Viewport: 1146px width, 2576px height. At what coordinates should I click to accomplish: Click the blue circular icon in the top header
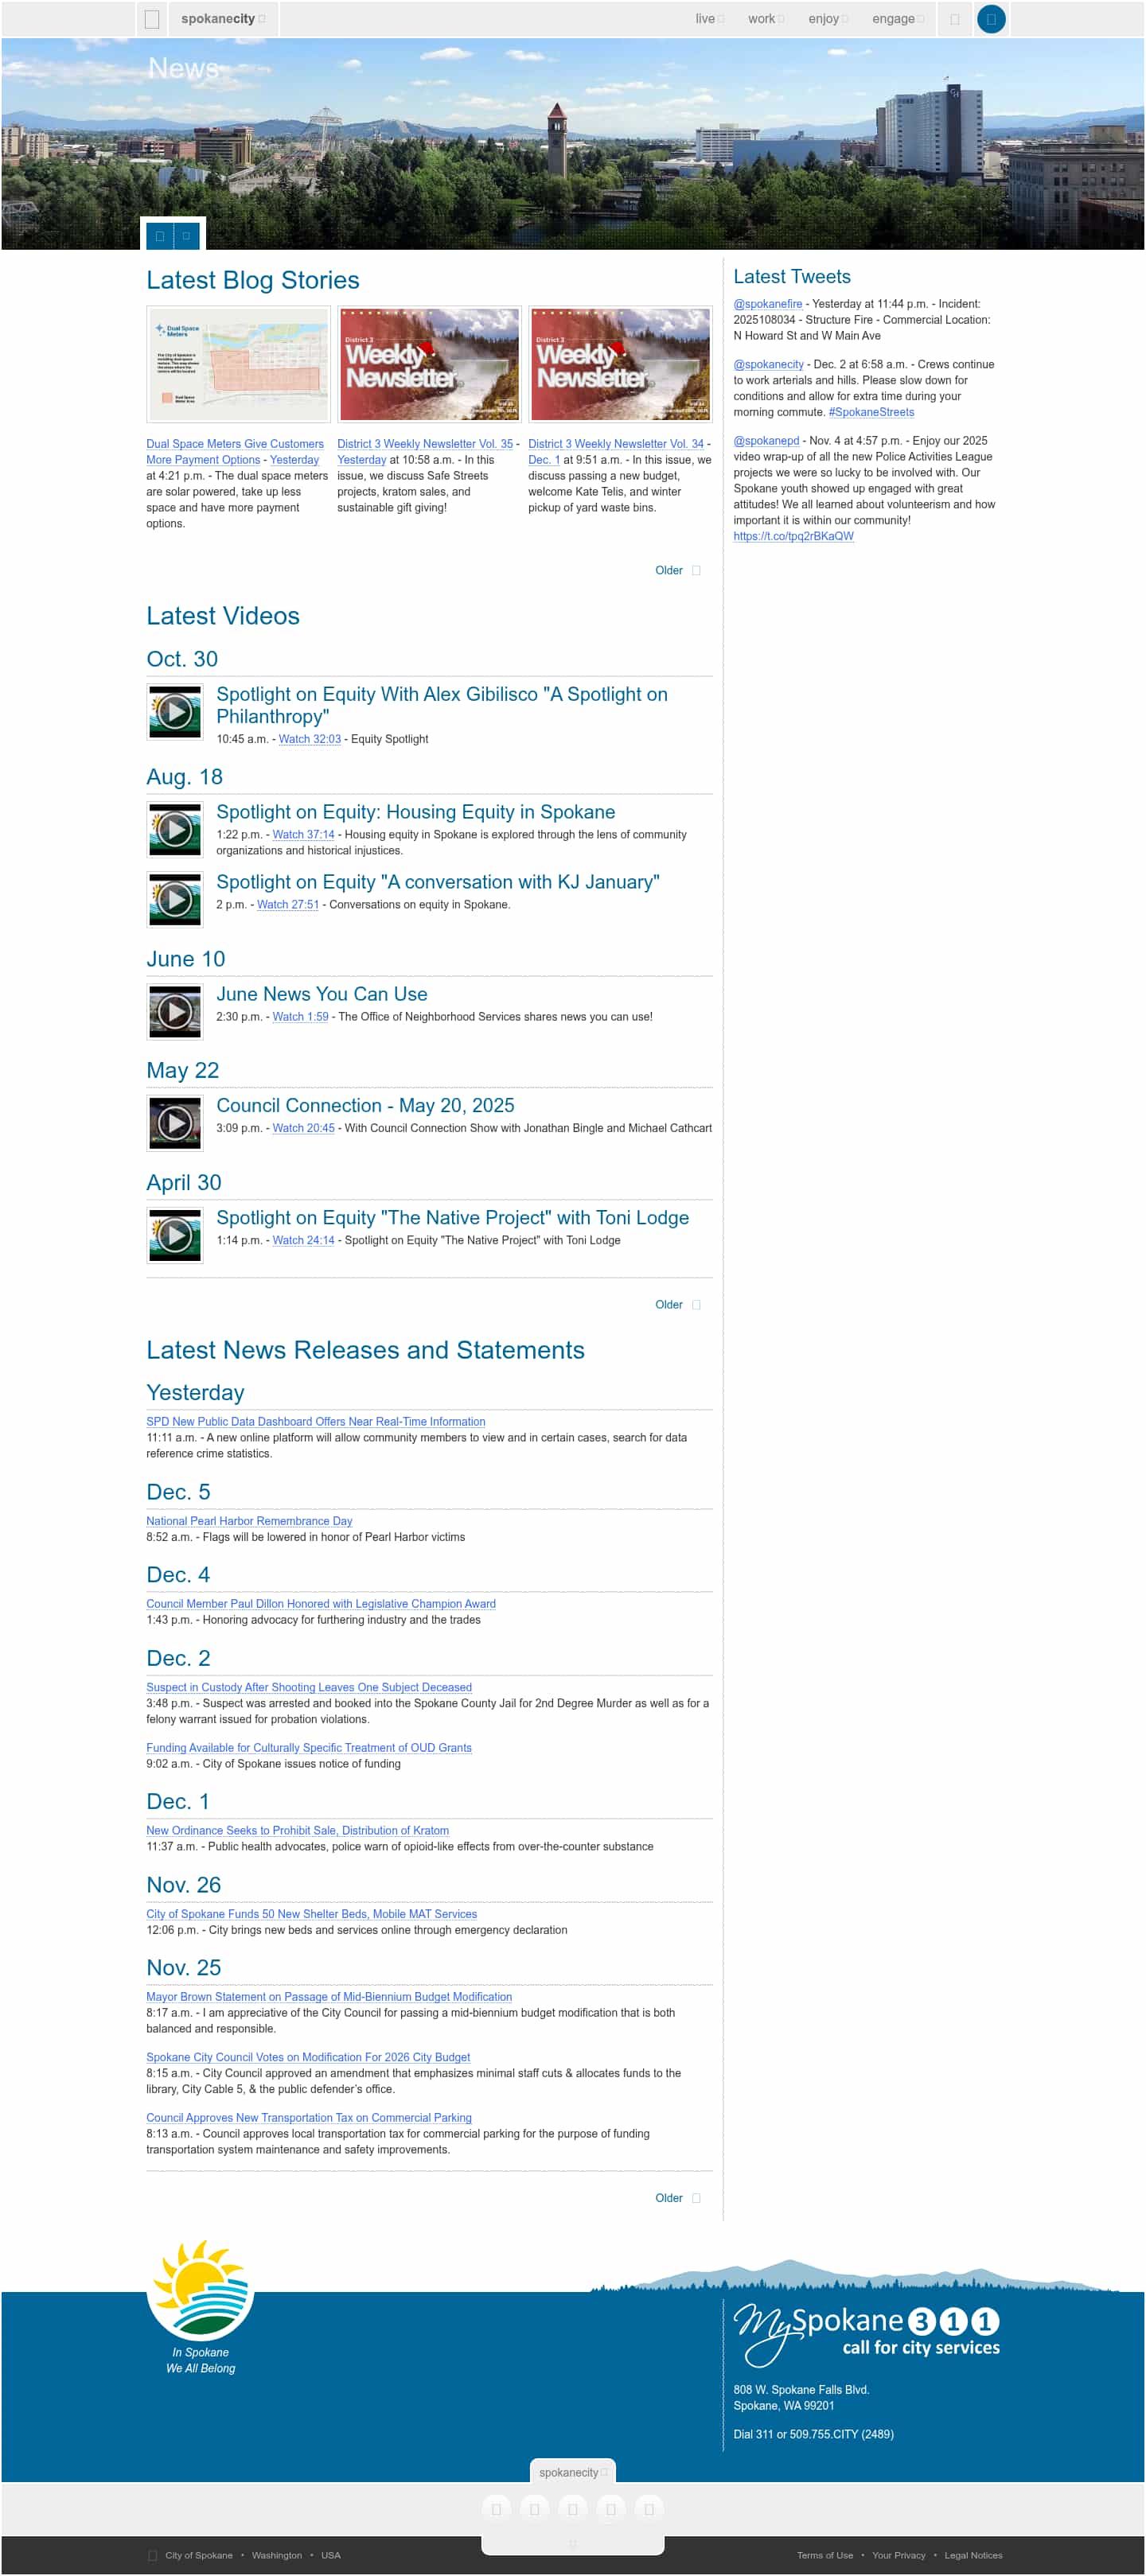pos(990,19)
